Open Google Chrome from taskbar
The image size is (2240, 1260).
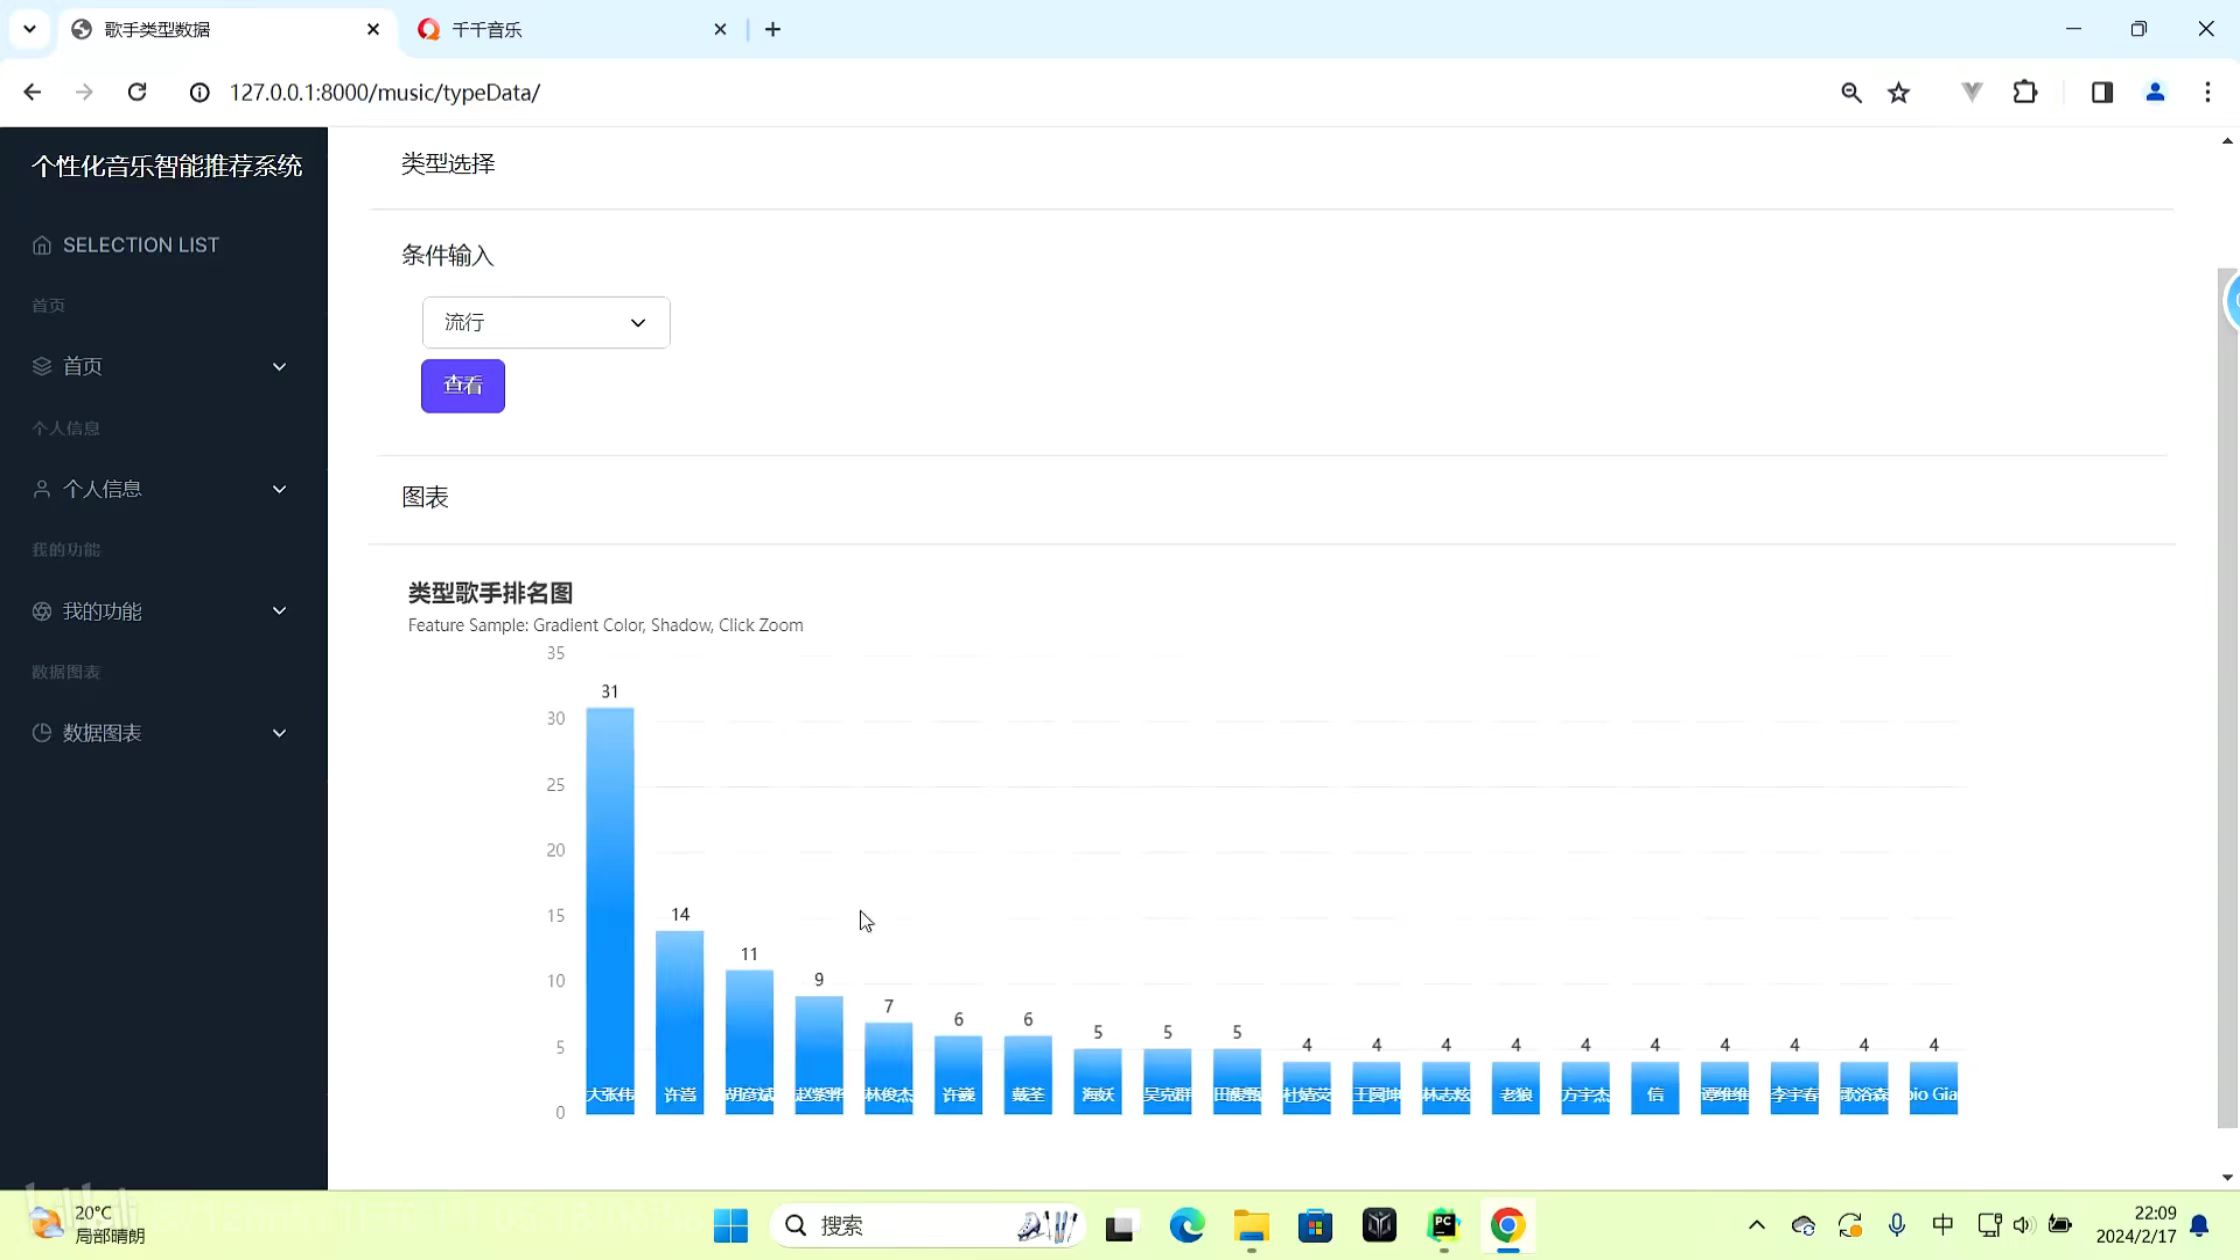pyautogui.click(x=1508, y=1225)
